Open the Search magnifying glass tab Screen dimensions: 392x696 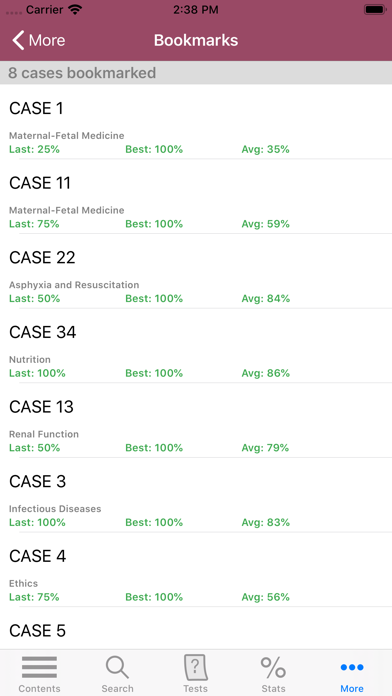[x=117, y=667]
